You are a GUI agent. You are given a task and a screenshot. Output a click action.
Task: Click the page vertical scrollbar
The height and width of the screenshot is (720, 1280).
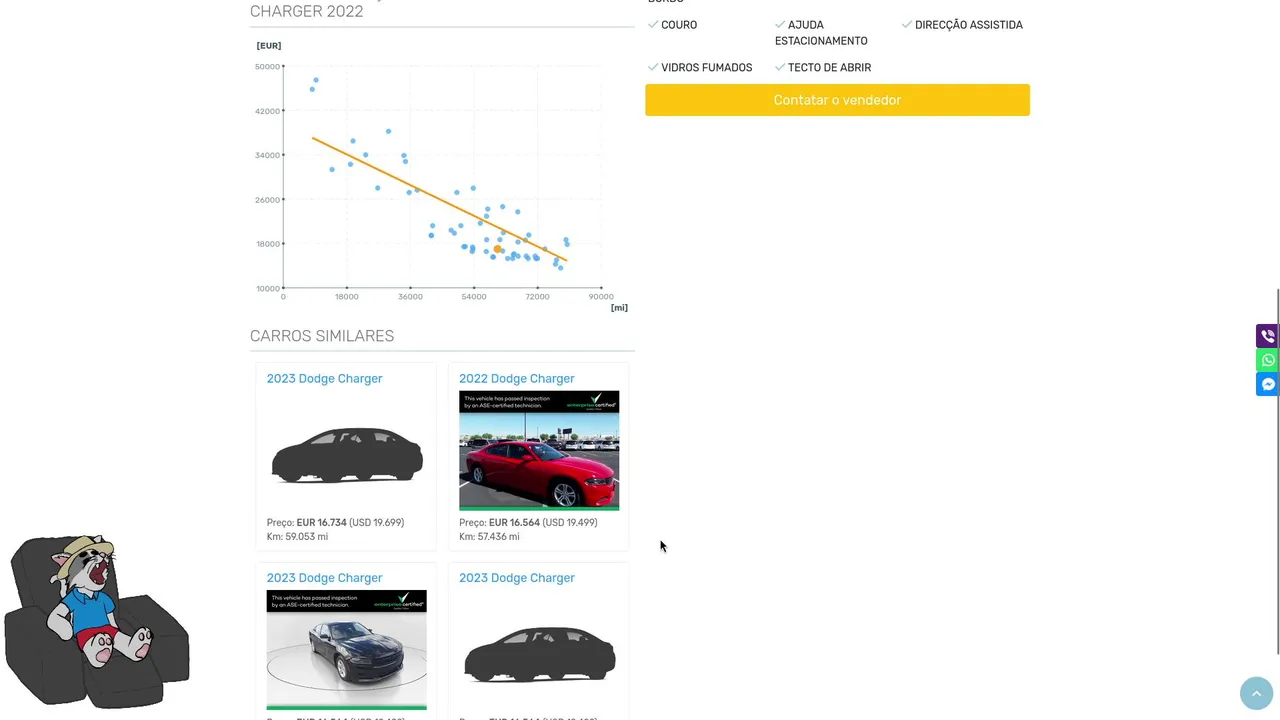(x=1277, y=472)
